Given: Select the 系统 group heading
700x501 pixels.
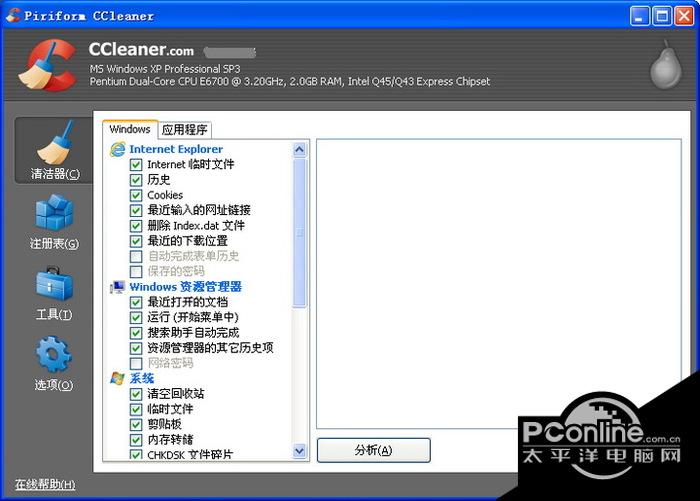Looking at the screenshot, I should pyautogui.click(x=142, y=378).
